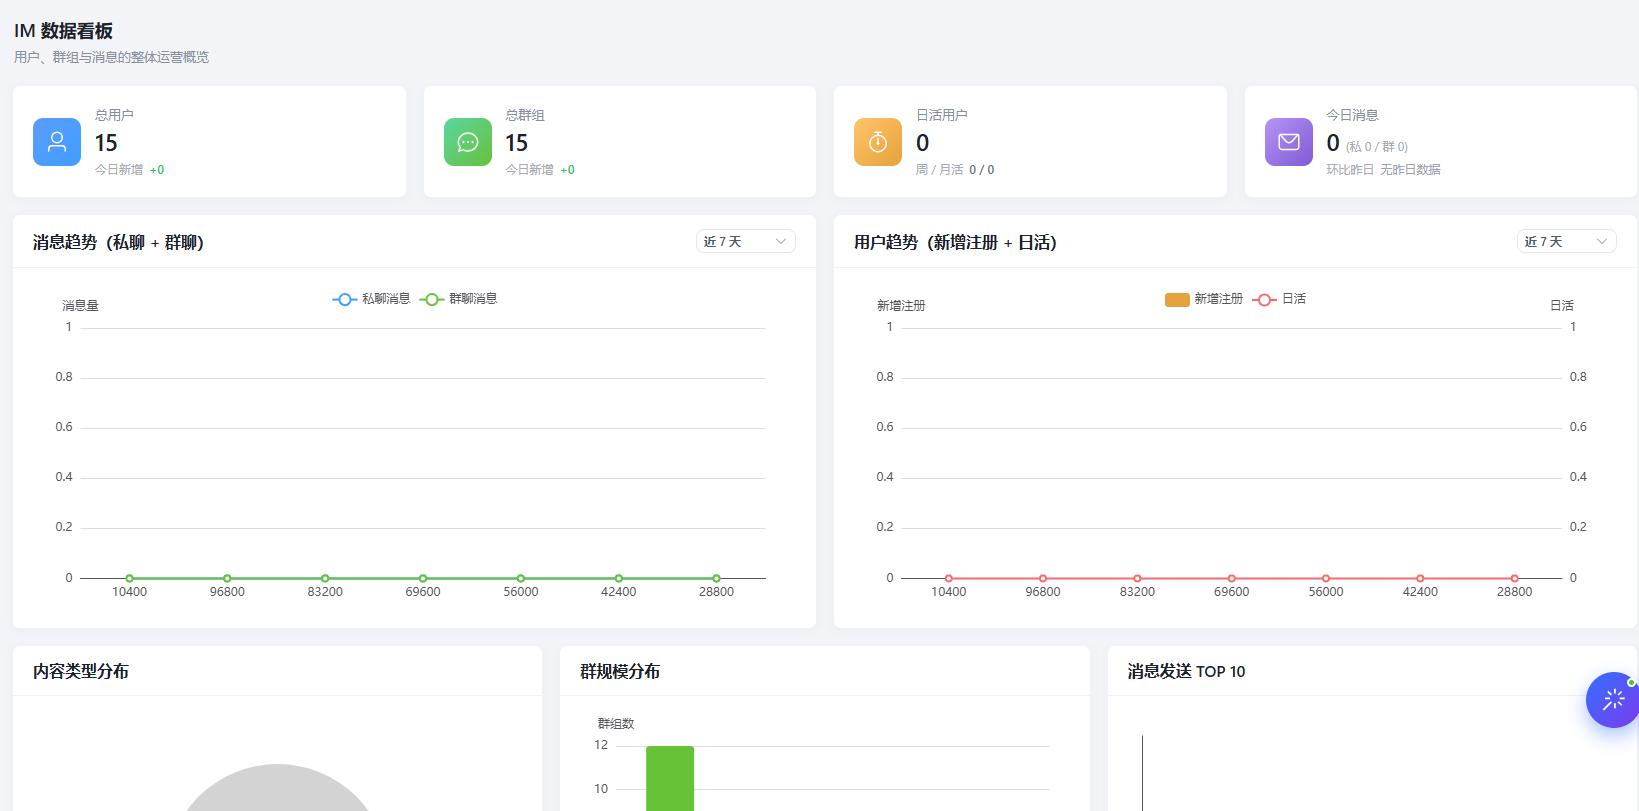The image size is (1639, 811).
Task: Click the 28800 data point in 消息趋势
Action: [716, 578]
